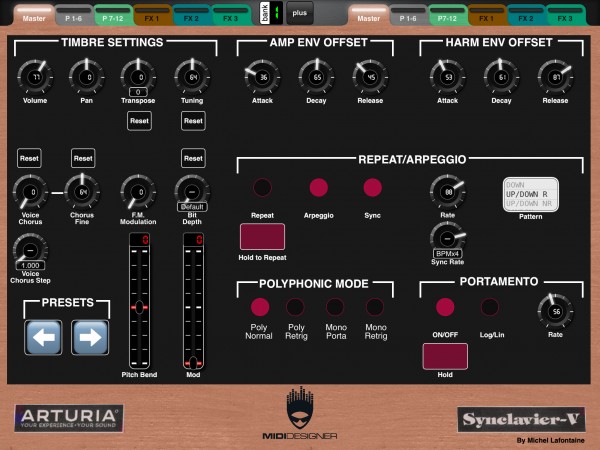Click the Harm Env Release knob

555,77
